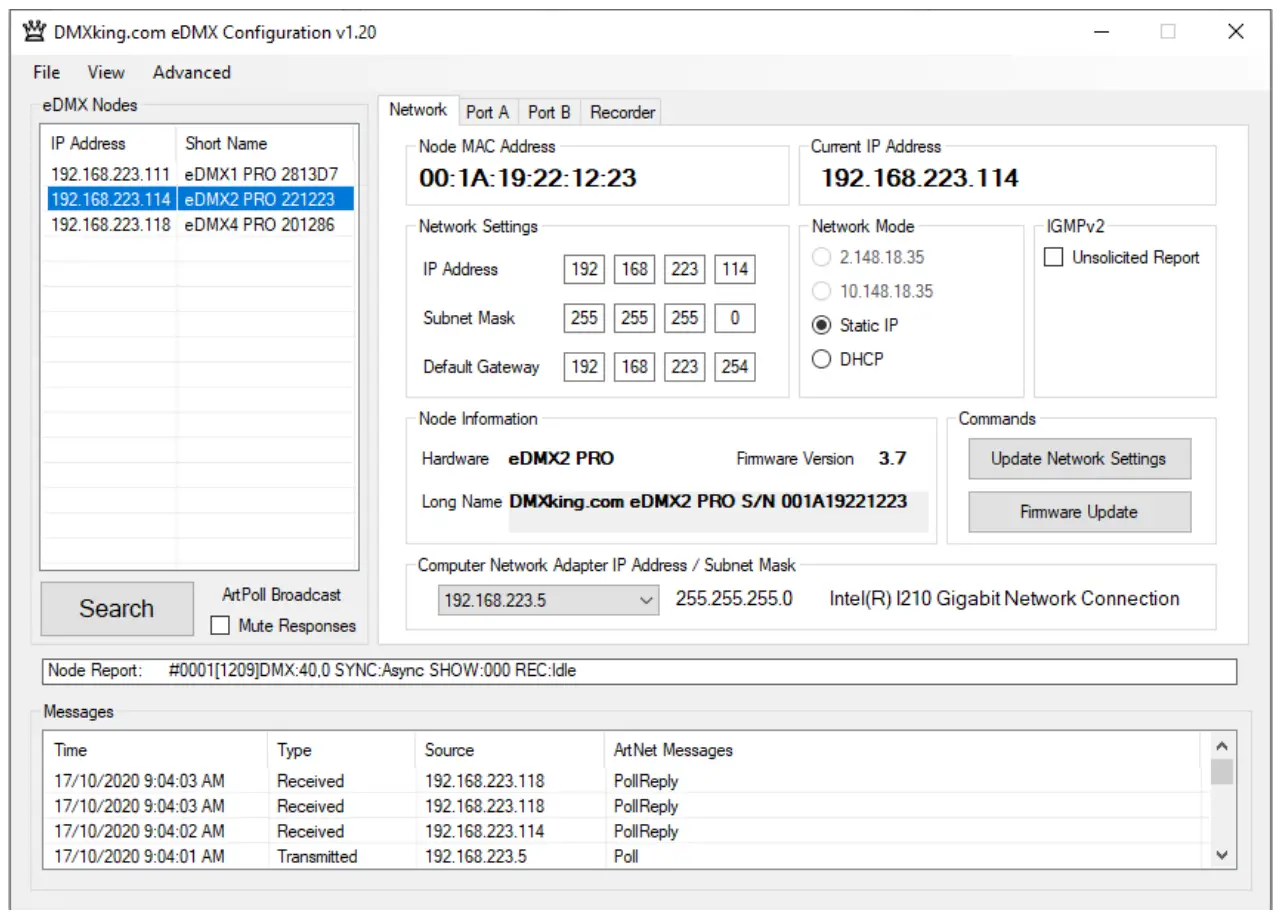Click the DMXking crown app icon

(33, 32)
